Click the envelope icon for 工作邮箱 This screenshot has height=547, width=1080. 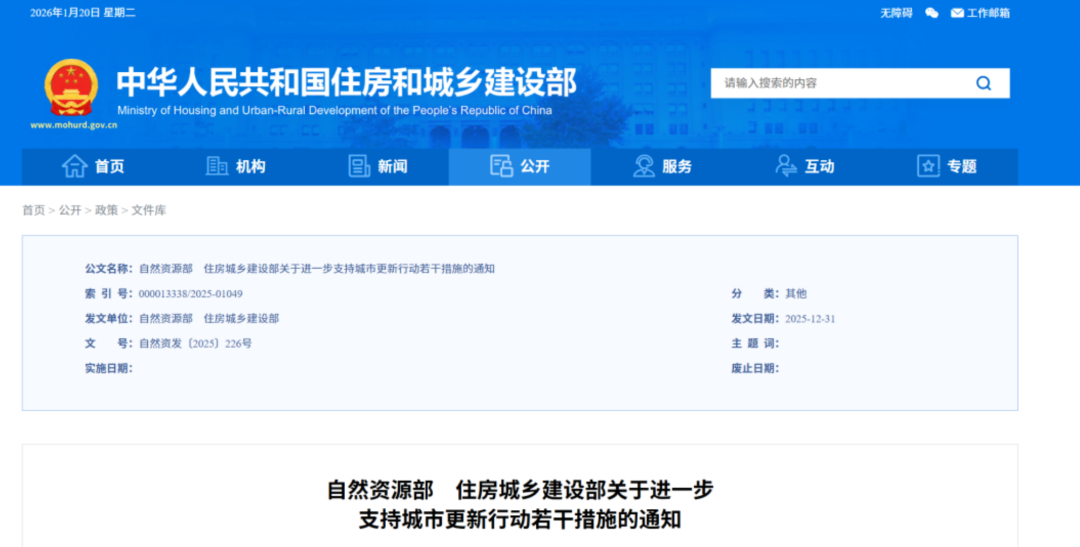(x=957, y=13)
